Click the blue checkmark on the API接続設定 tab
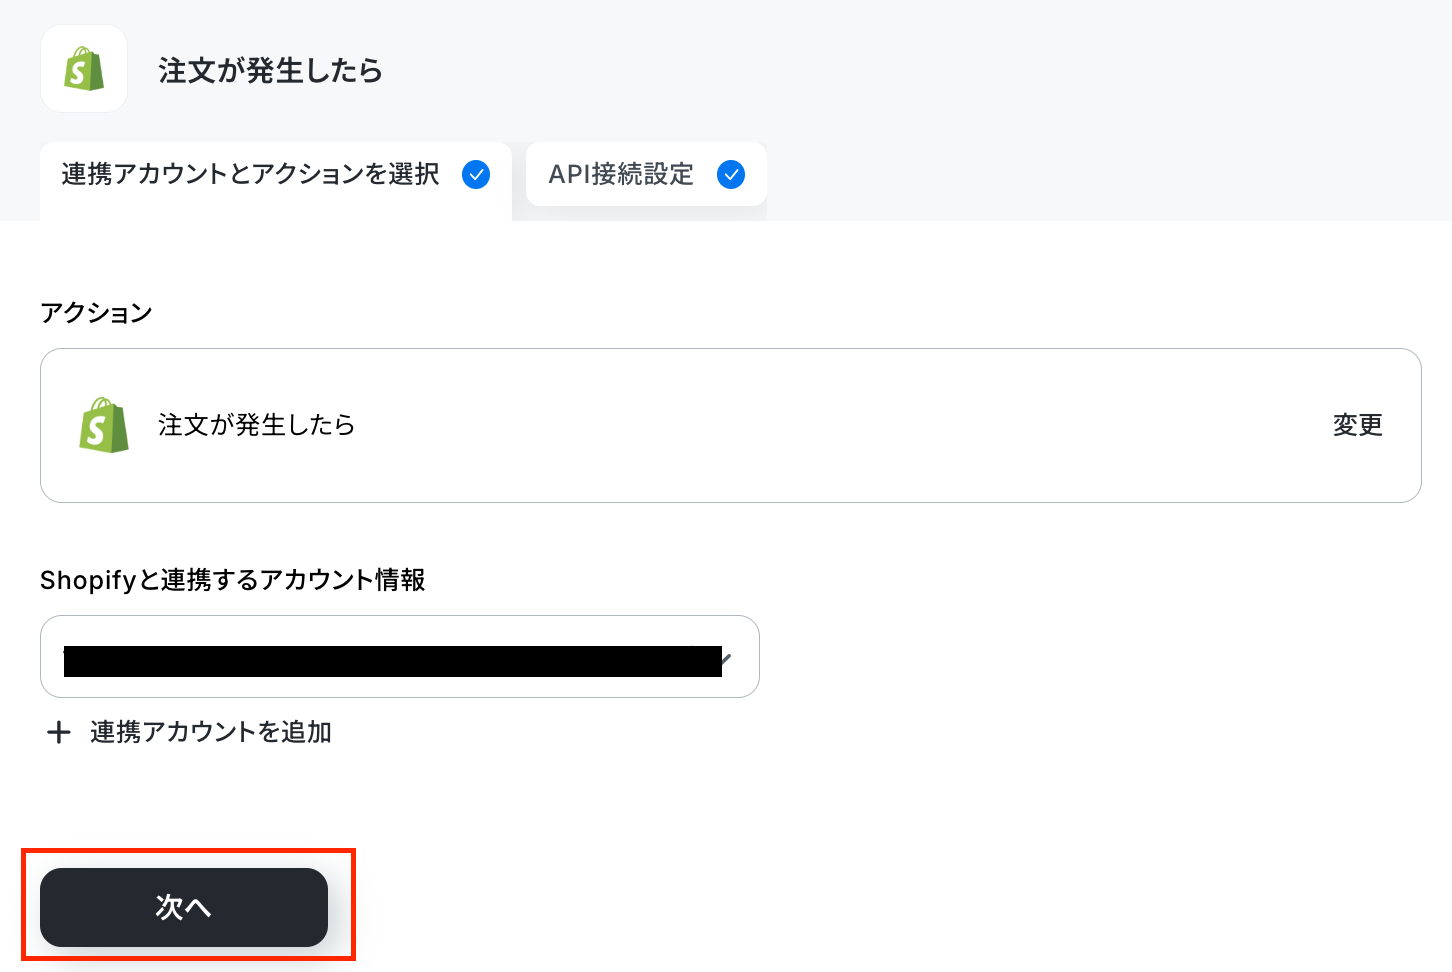 coord(731,175)
